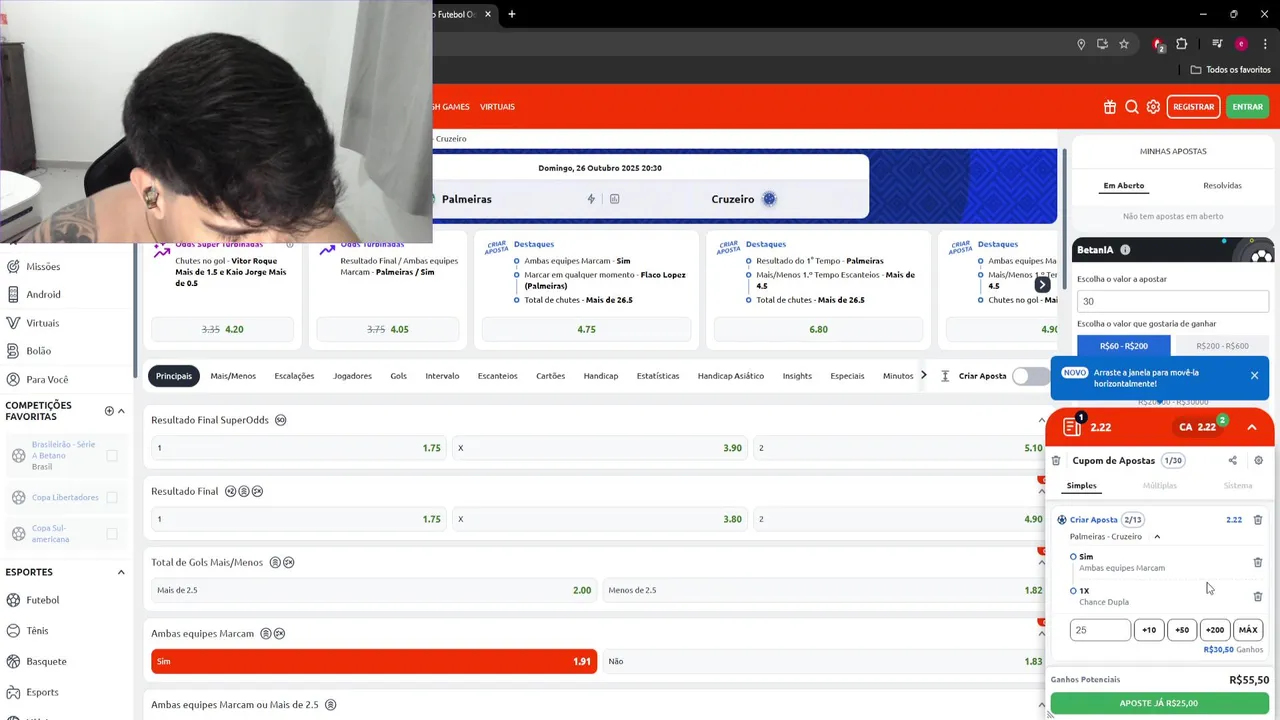Collapse the Total de Gols Mais/Menos section
The image size is (1280, 720).
[x=1041, y=562]
